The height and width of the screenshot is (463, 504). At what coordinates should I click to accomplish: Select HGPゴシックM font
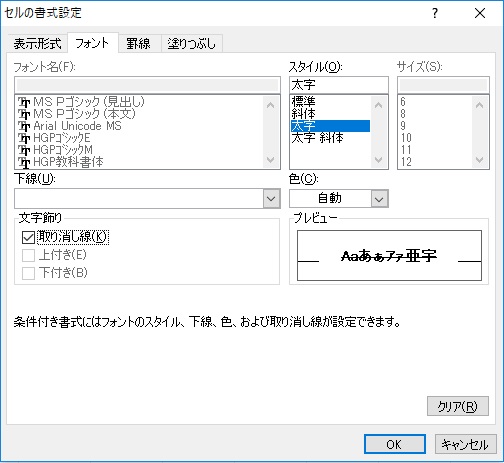(x=63, y=150)
